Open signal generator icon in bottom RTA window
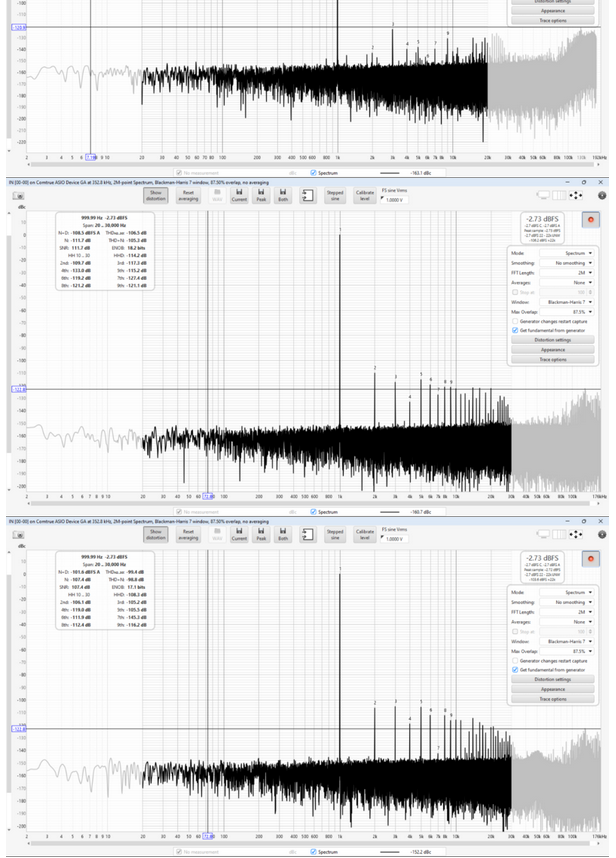 tap(307, 534)
